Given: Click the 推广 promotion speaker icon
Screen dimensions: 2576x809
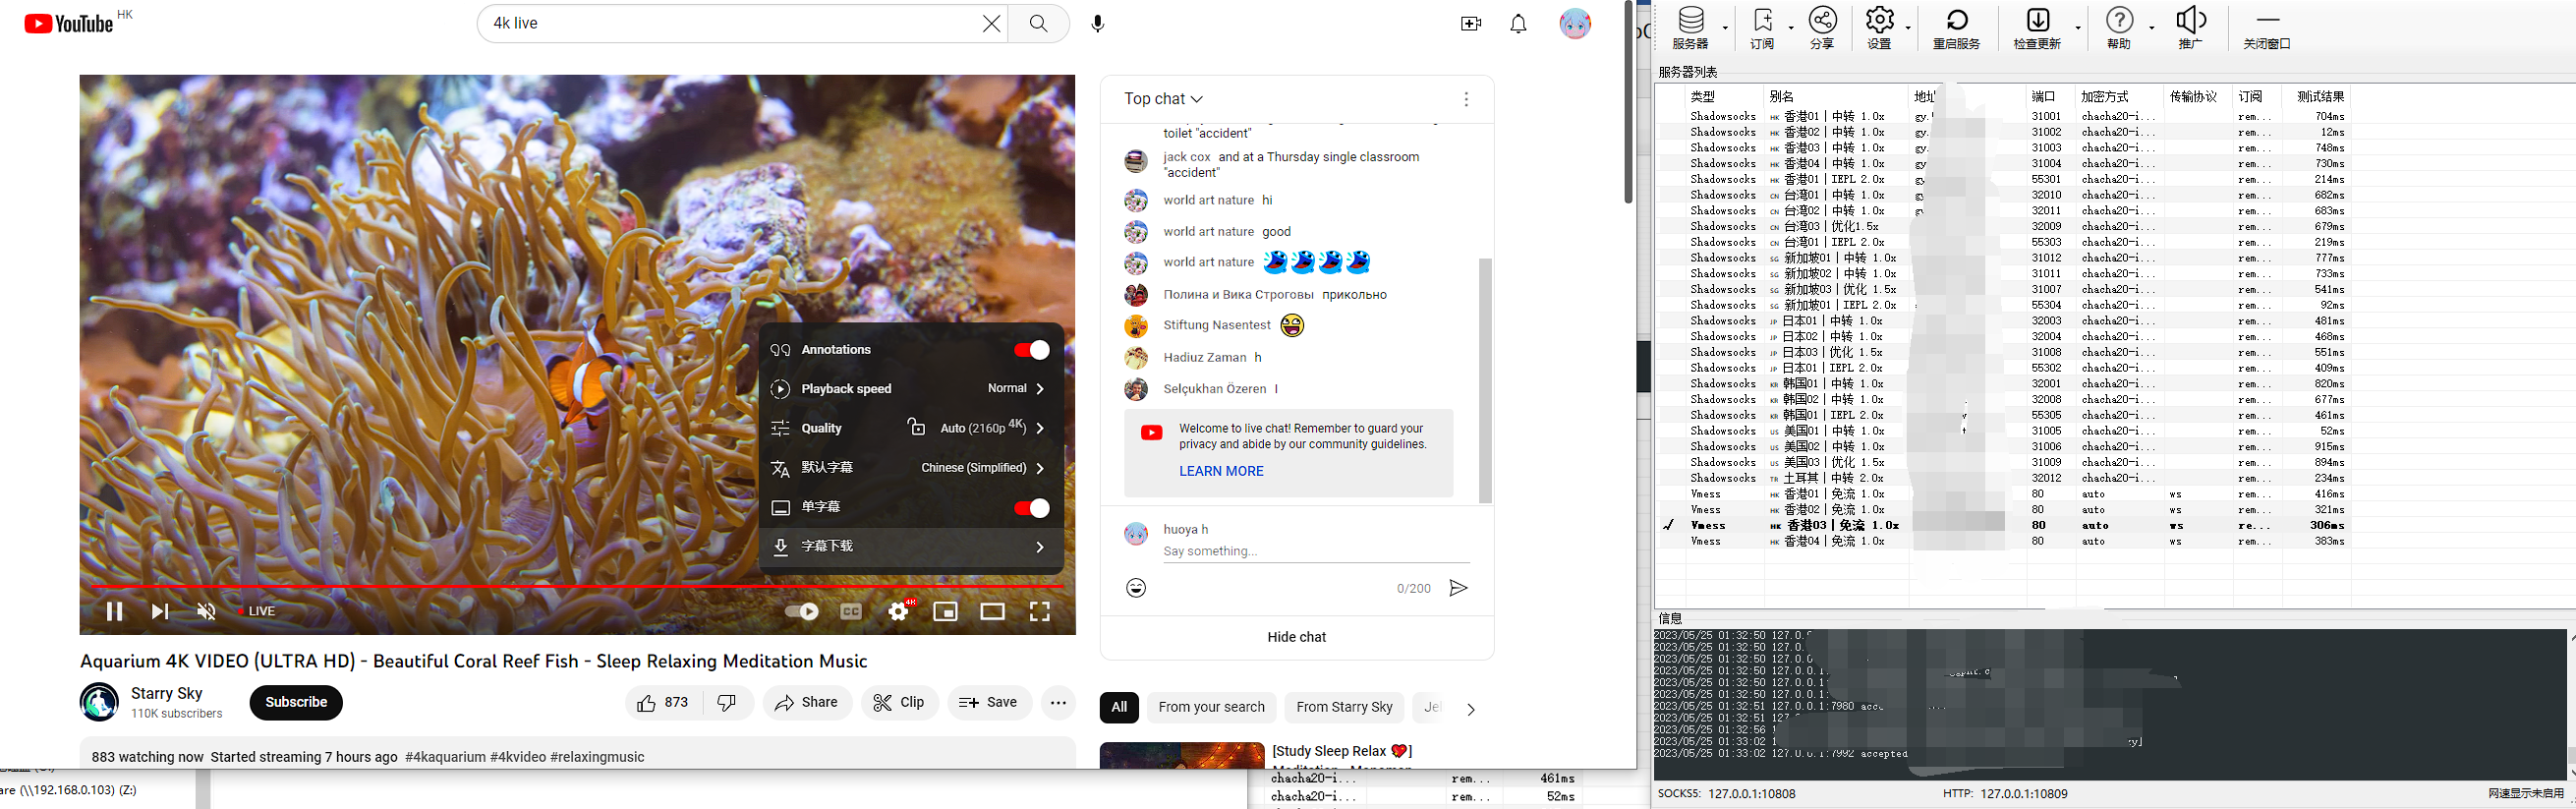Looking at the screenshot, I should click(2191, 27).
